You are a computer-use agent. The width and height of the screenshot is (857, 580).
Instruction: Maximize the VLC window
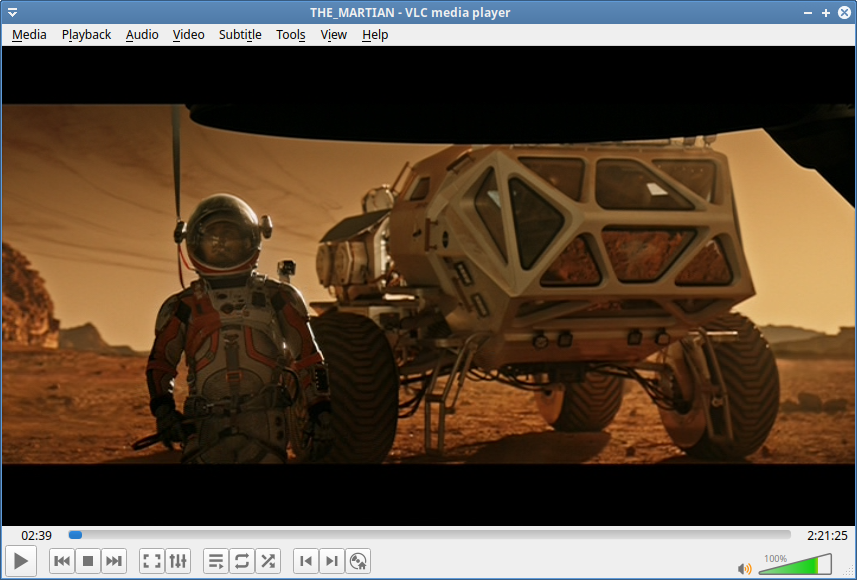tap(826, 13)
